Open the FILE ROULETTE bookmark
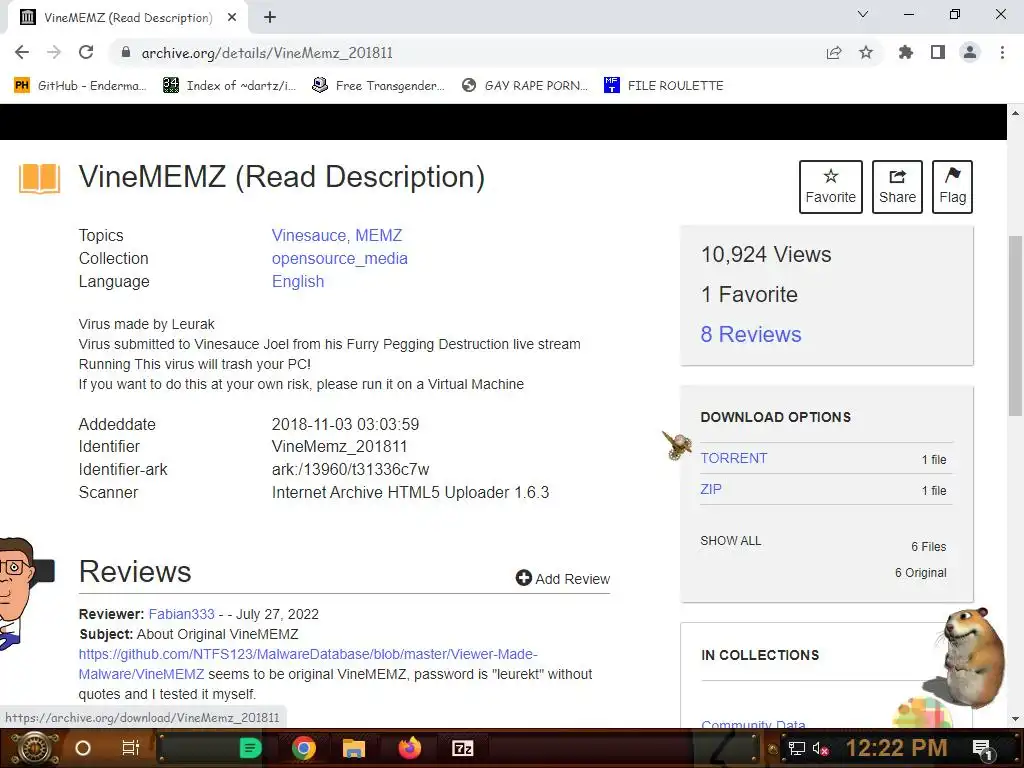1024x768 pixels. (x=664, y=86)
